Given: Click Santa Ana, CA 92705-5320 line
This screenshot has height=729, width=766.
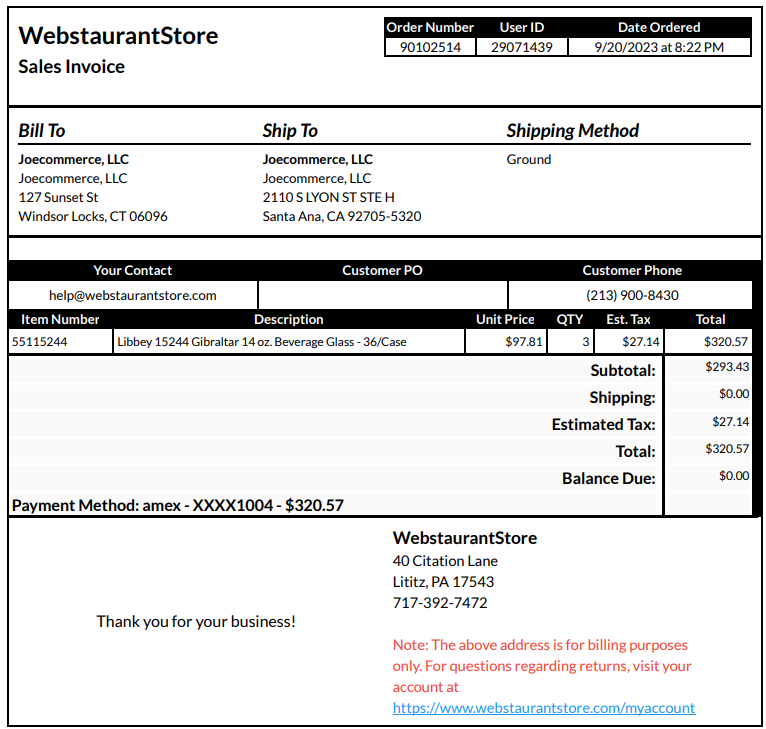Looking at the screenshot, I should coord(342,216).
